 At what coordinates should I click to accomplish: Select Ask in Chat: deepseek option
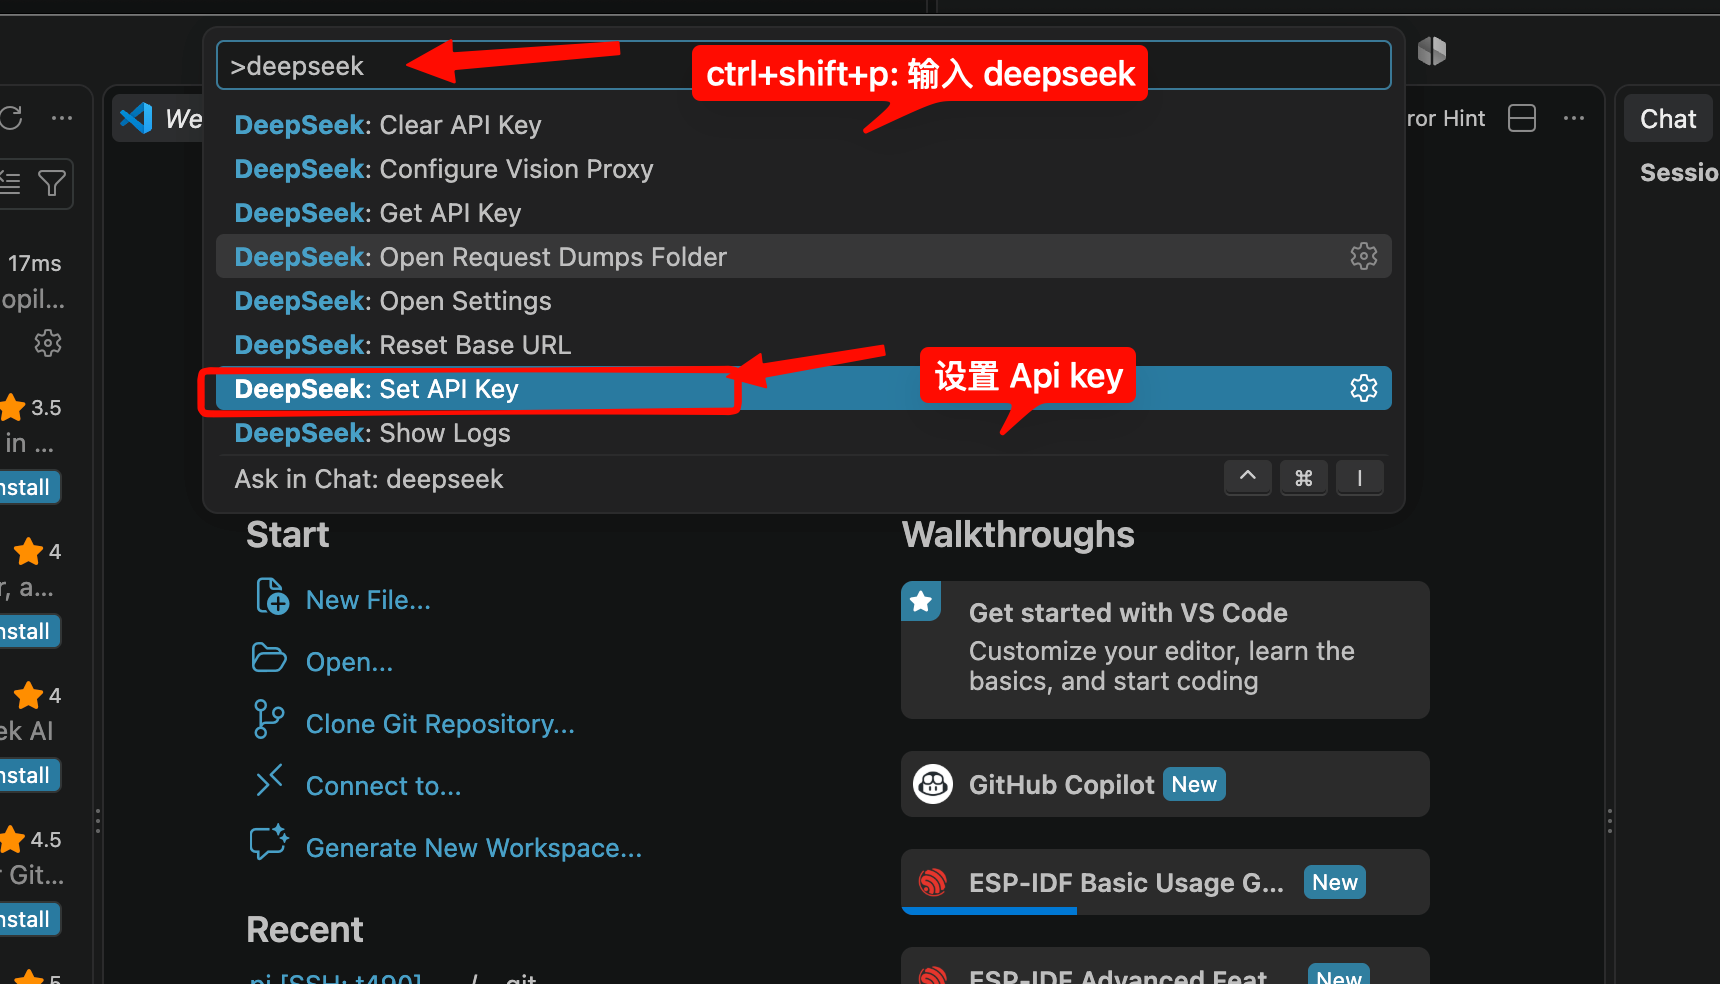click(804, 479)
